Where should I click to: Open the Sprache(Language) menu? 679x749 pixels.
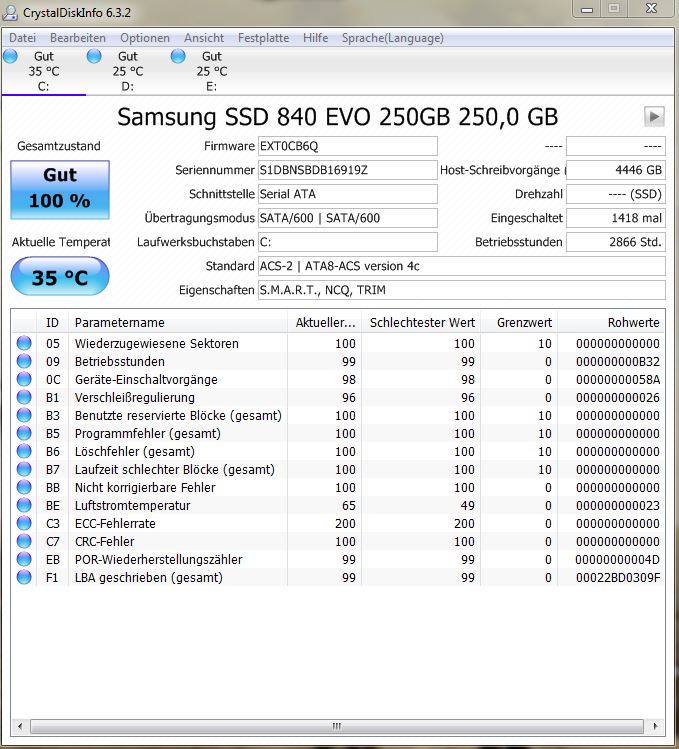tap(393, 38)
